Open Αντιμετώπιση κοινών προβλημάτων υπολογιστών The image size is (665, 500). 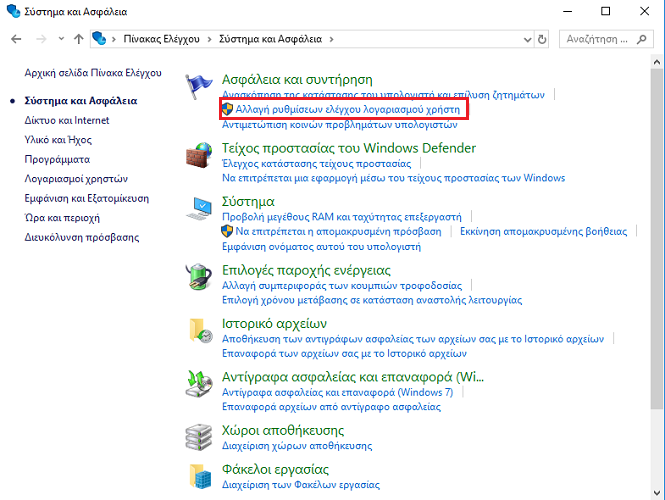coord(339,125)
